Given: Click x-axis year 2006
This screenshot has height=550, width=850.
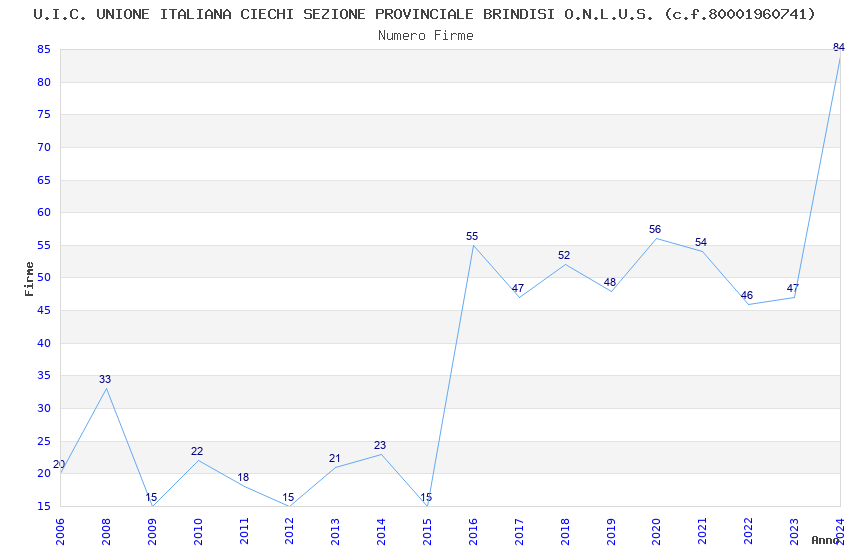Looking at the screenshot, I should (60, 531).
